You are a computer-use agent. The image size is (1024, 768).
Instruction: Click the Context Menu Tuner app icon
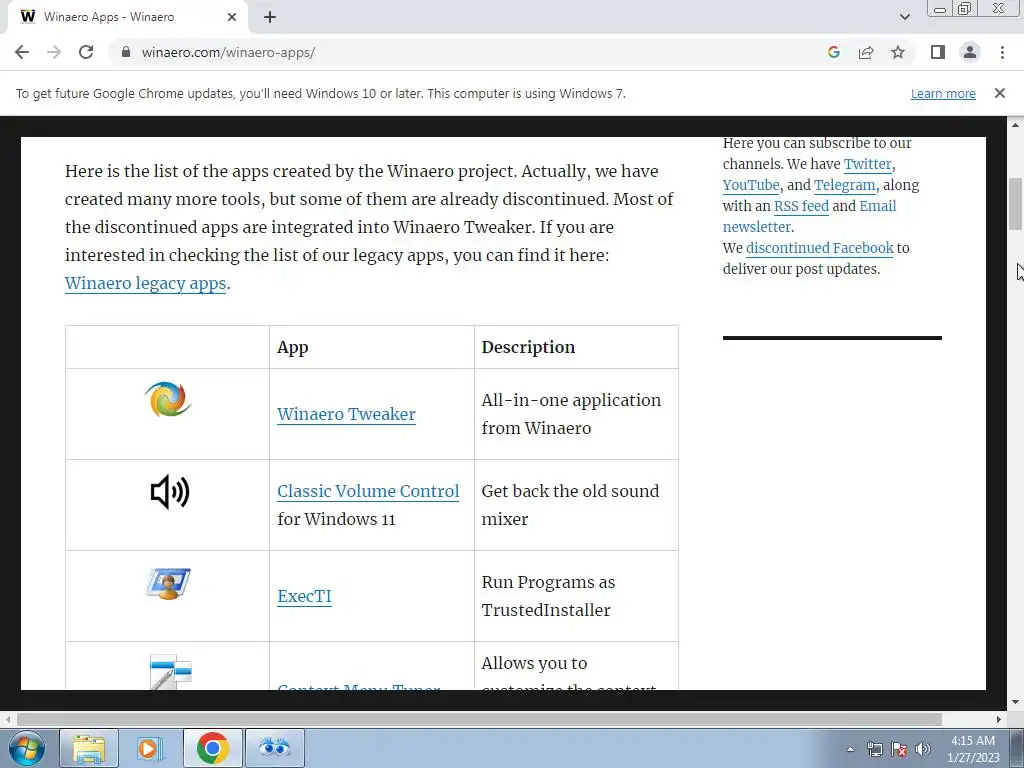[x=170, y=672]
